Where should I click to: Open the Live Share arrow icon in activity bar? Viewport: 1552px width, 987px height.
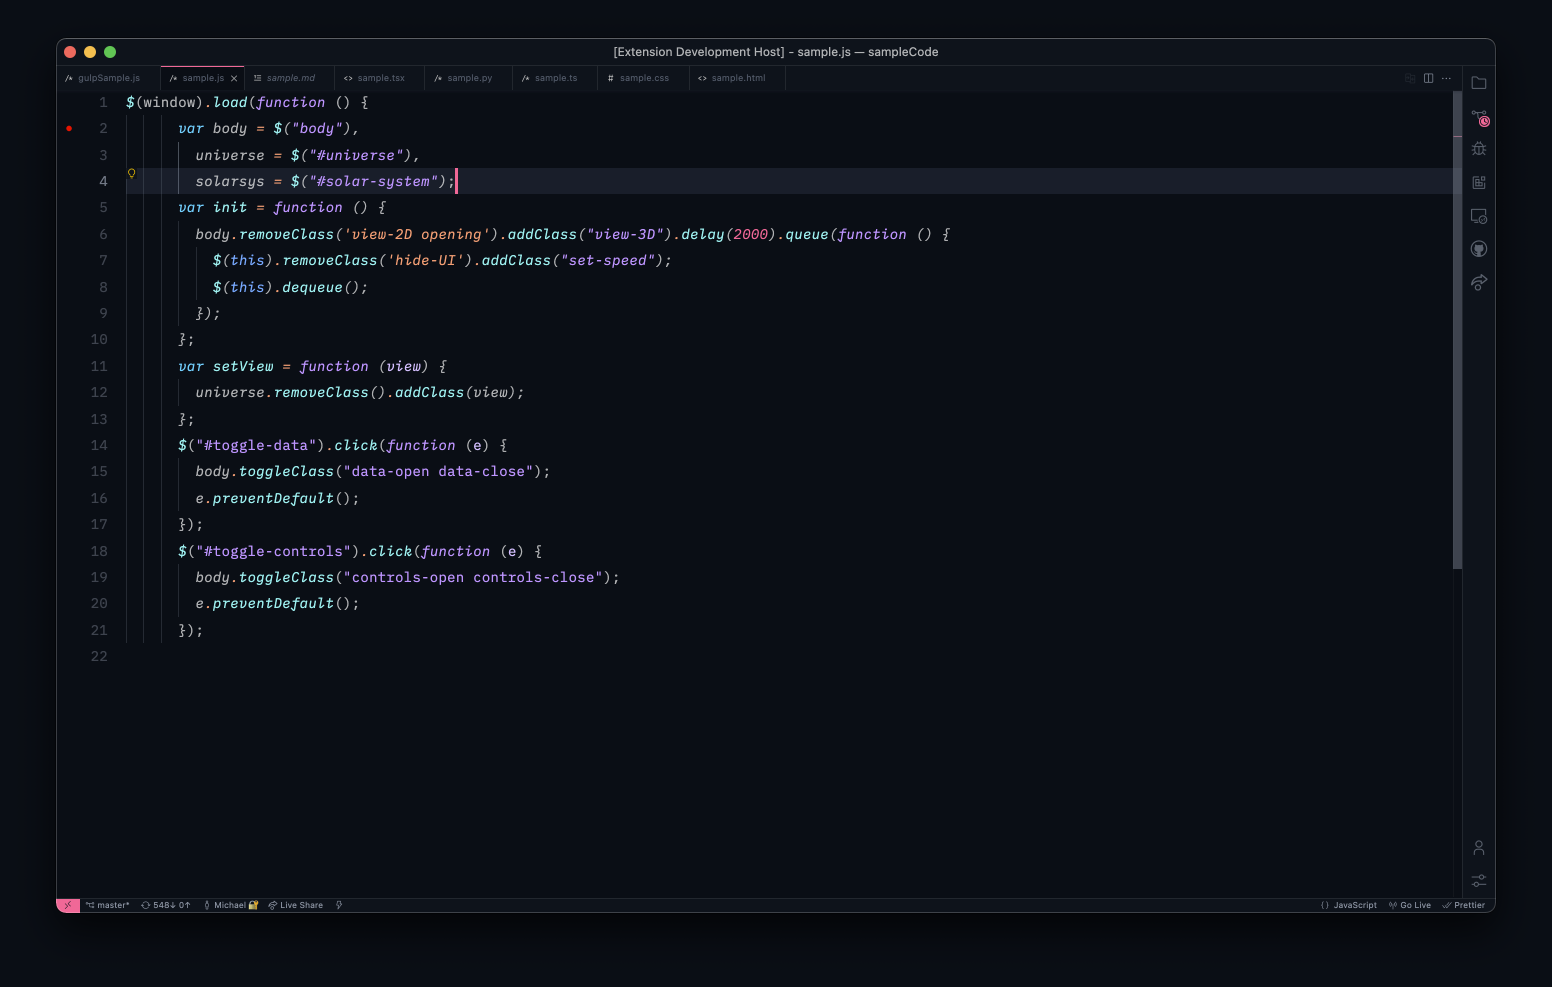point(1479,282)
